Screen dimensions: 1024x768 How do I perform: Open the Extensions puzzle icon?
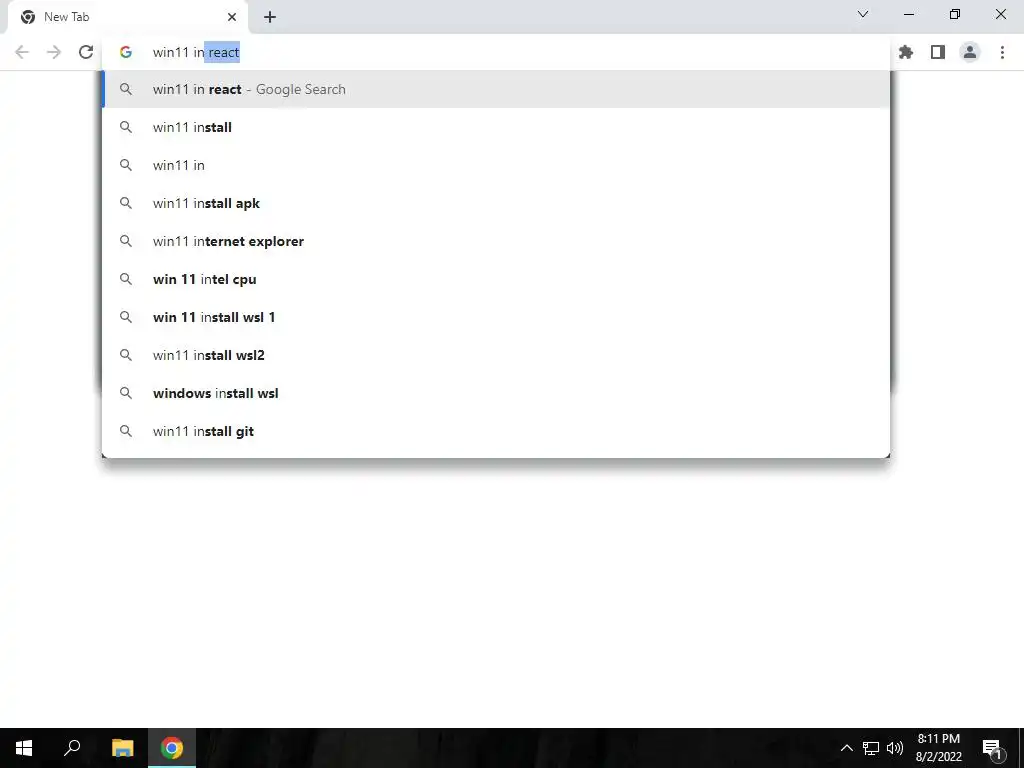pyautogui.click(x=906, y=52)
